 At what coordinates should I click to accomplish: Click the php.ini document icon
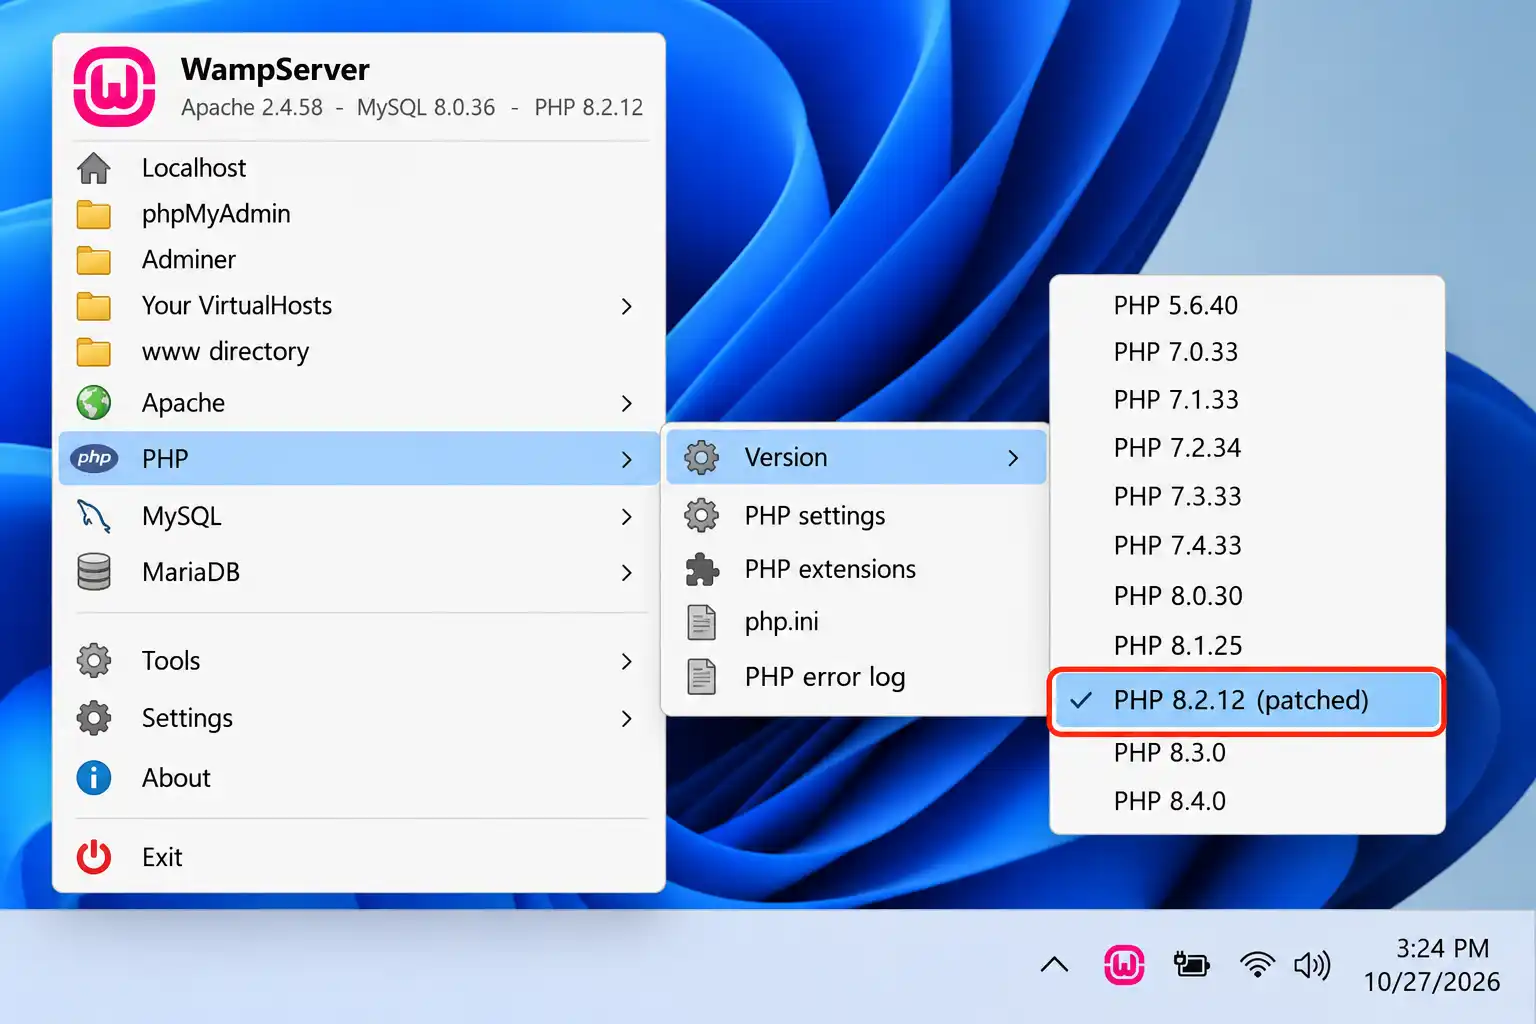[702, 622]
